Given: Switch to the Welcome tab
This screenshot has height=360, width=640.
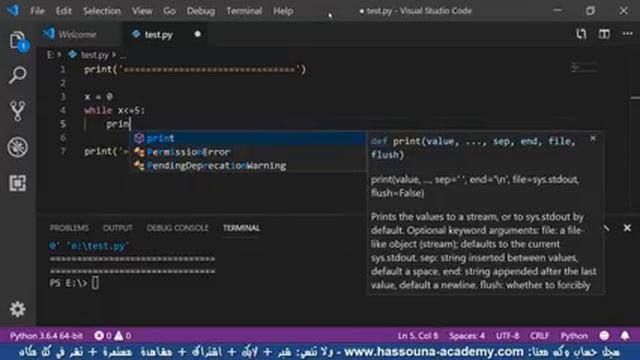Looking at the screenshot, I should (78, 34).
